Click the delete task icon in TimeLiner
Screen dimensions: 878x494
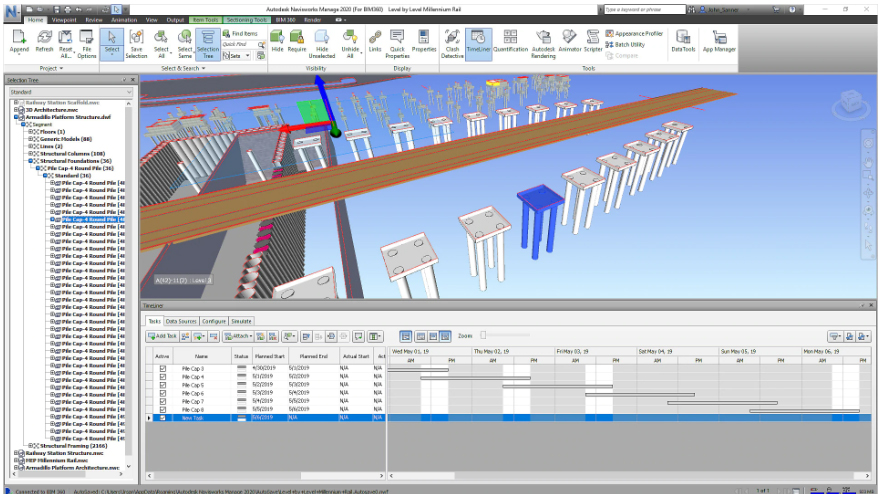[213, 336]
